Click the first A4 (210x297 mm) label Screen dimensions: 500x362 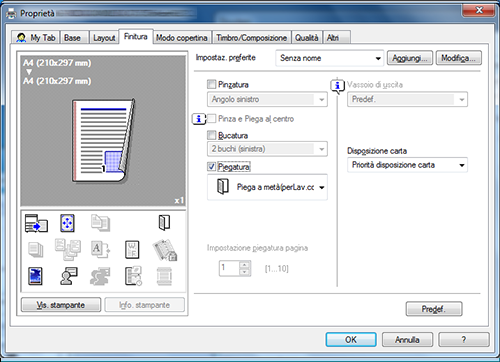(x=57, y=63)
